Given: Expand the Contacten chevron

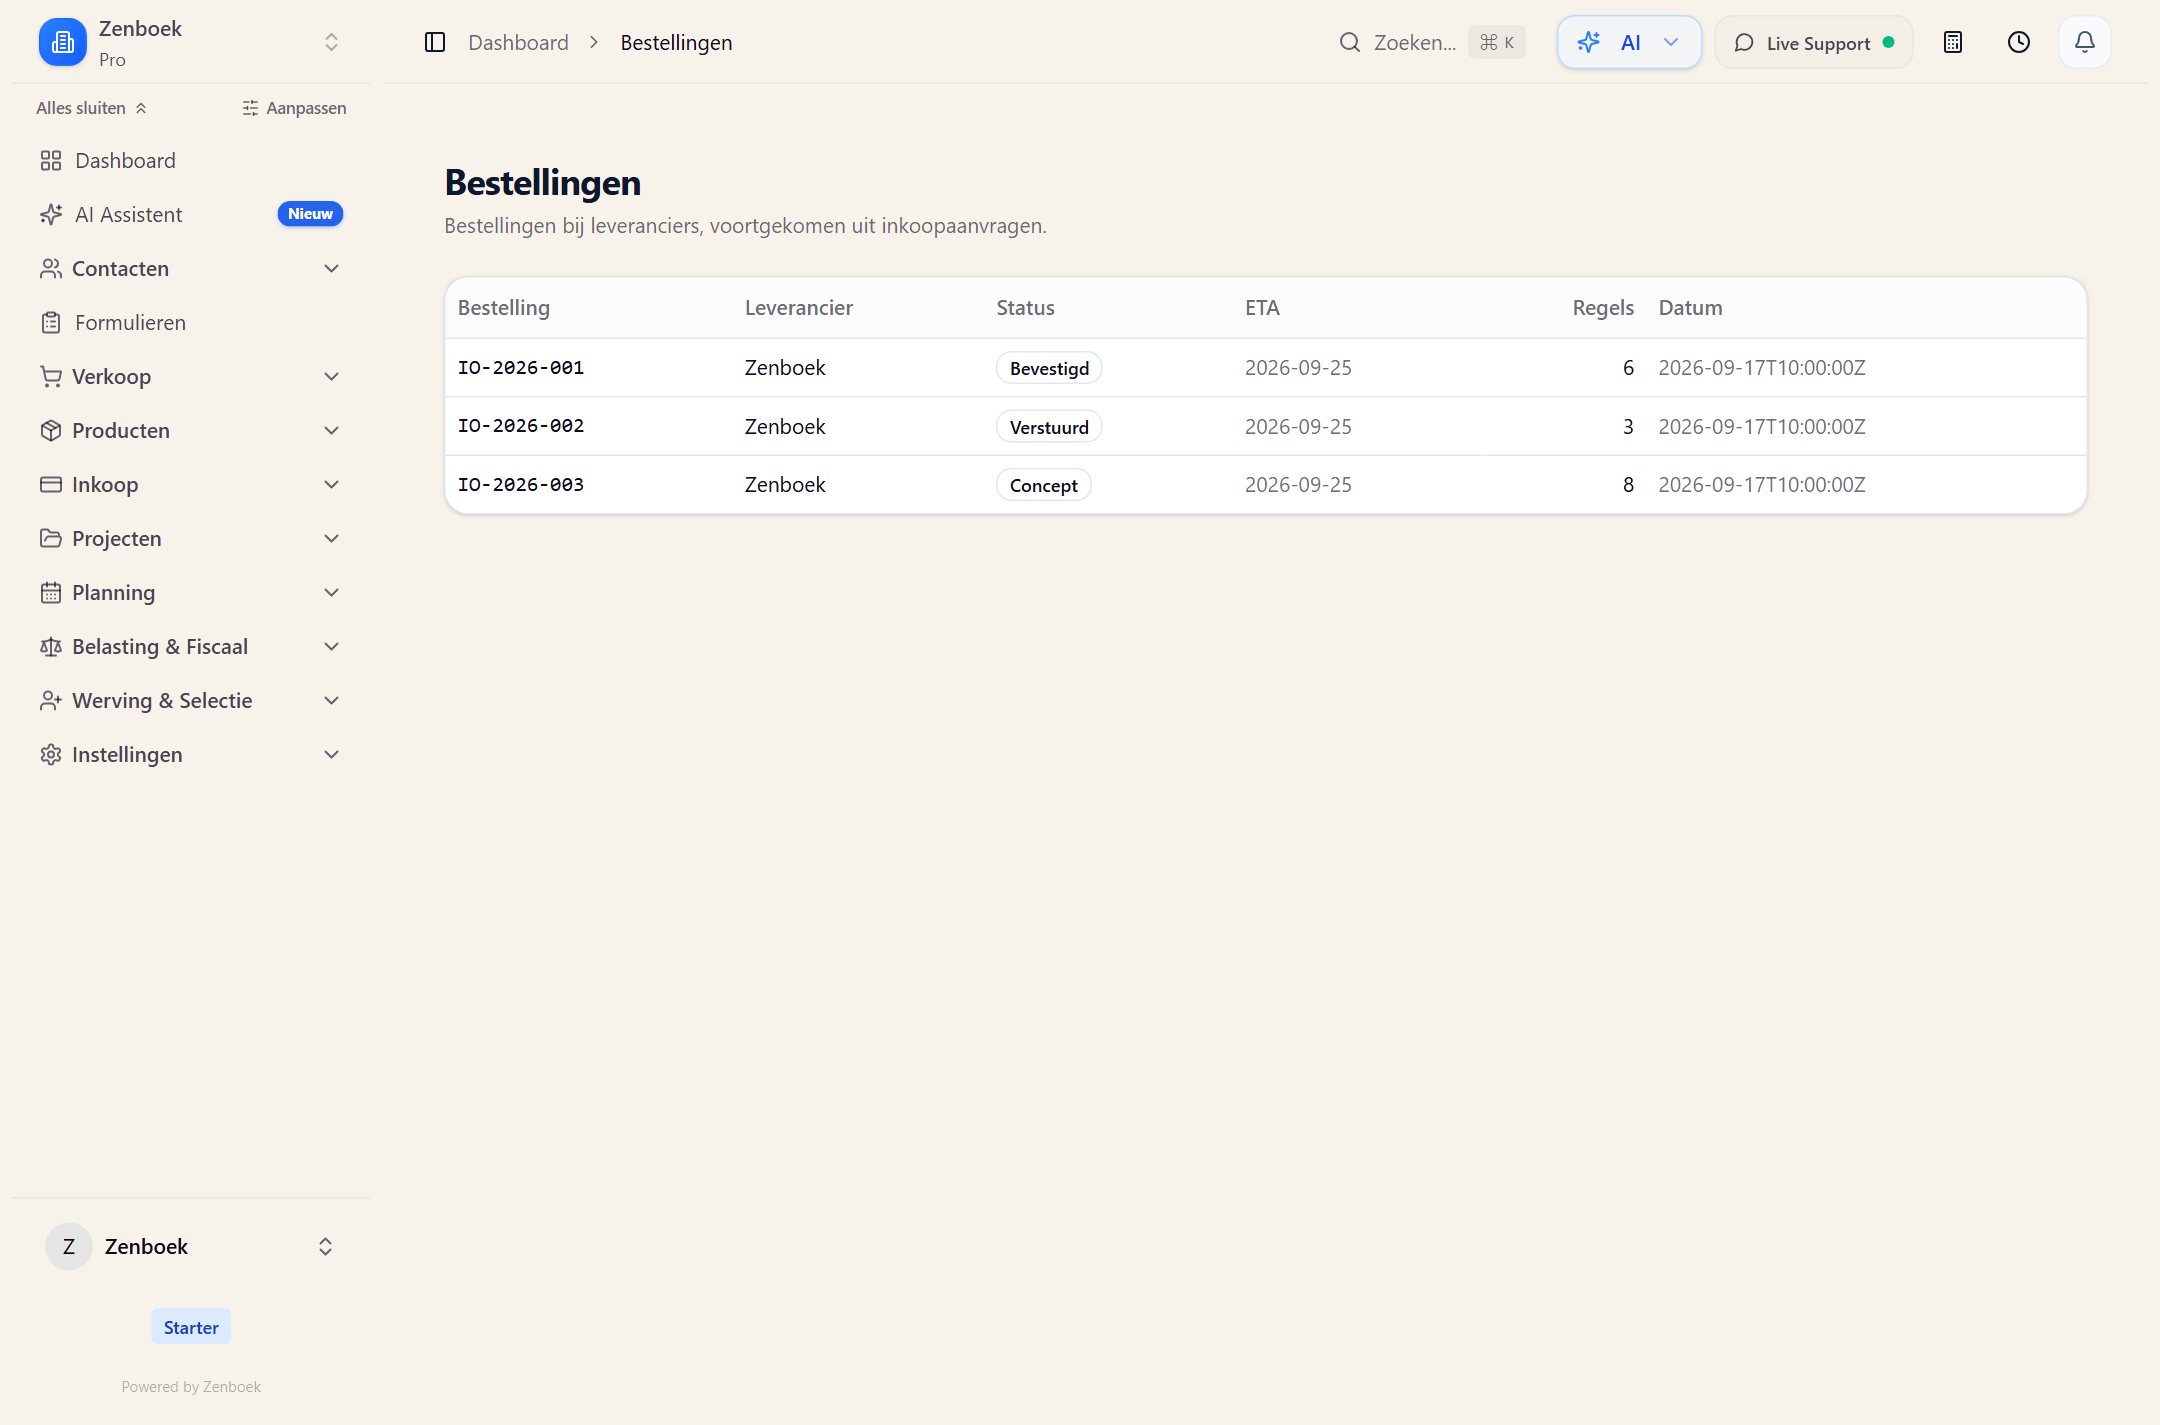Looking at the screenshot, I should (332, 268).
